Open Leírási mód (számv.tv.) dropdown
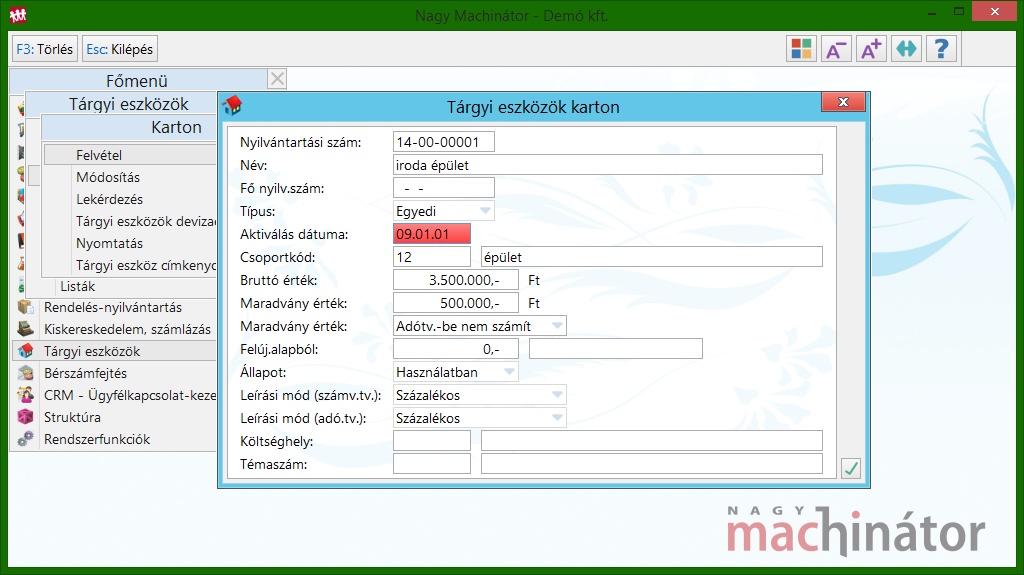 pos(479,395)
